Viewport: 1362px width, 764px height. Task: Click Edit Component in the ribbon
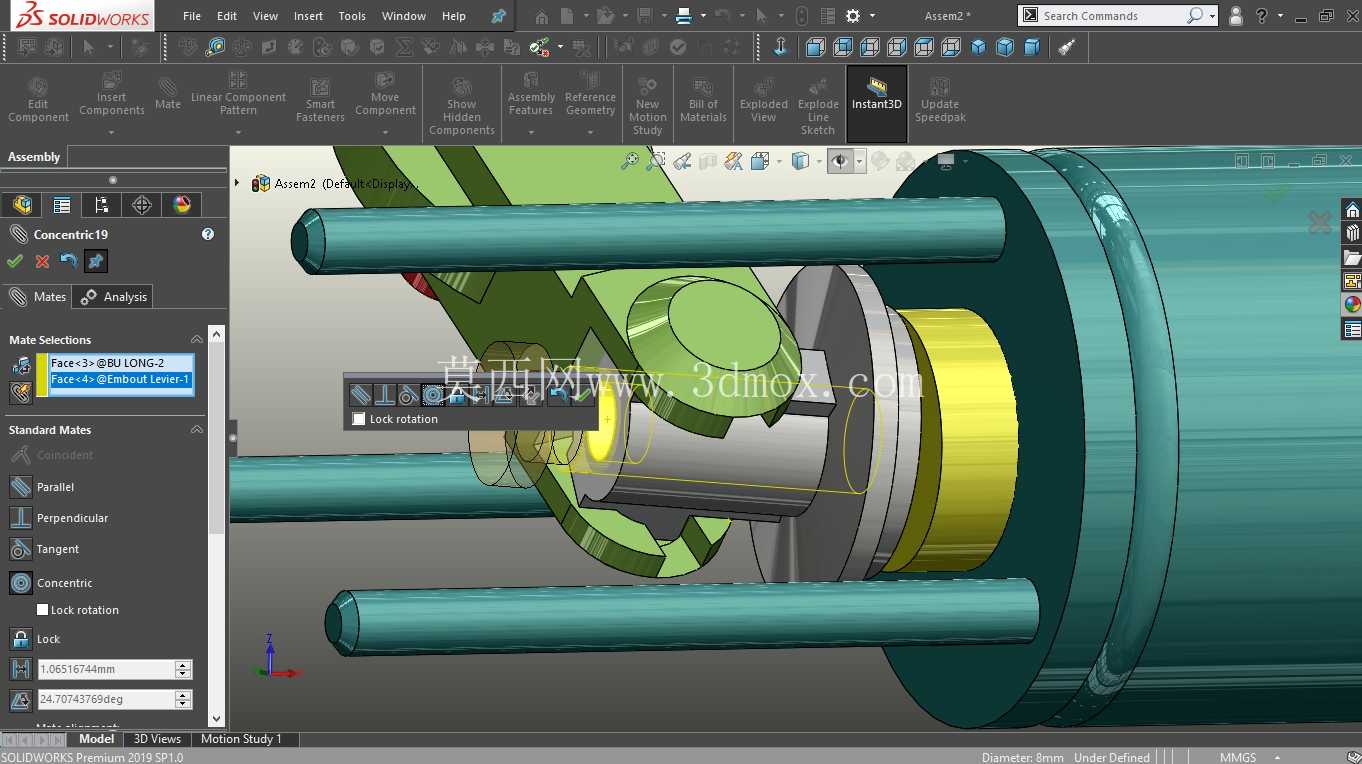coord(38,100)
